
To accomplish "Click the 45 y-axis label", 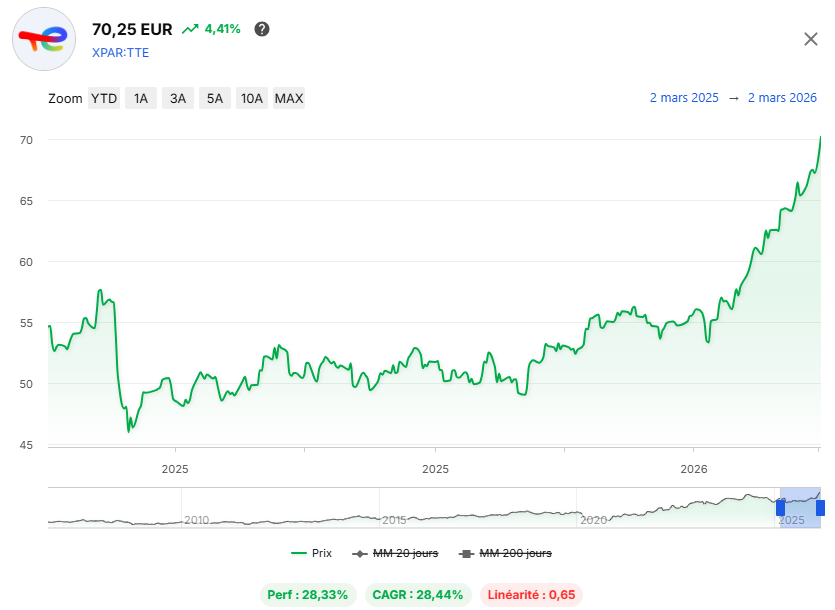I will click(26, 445).
